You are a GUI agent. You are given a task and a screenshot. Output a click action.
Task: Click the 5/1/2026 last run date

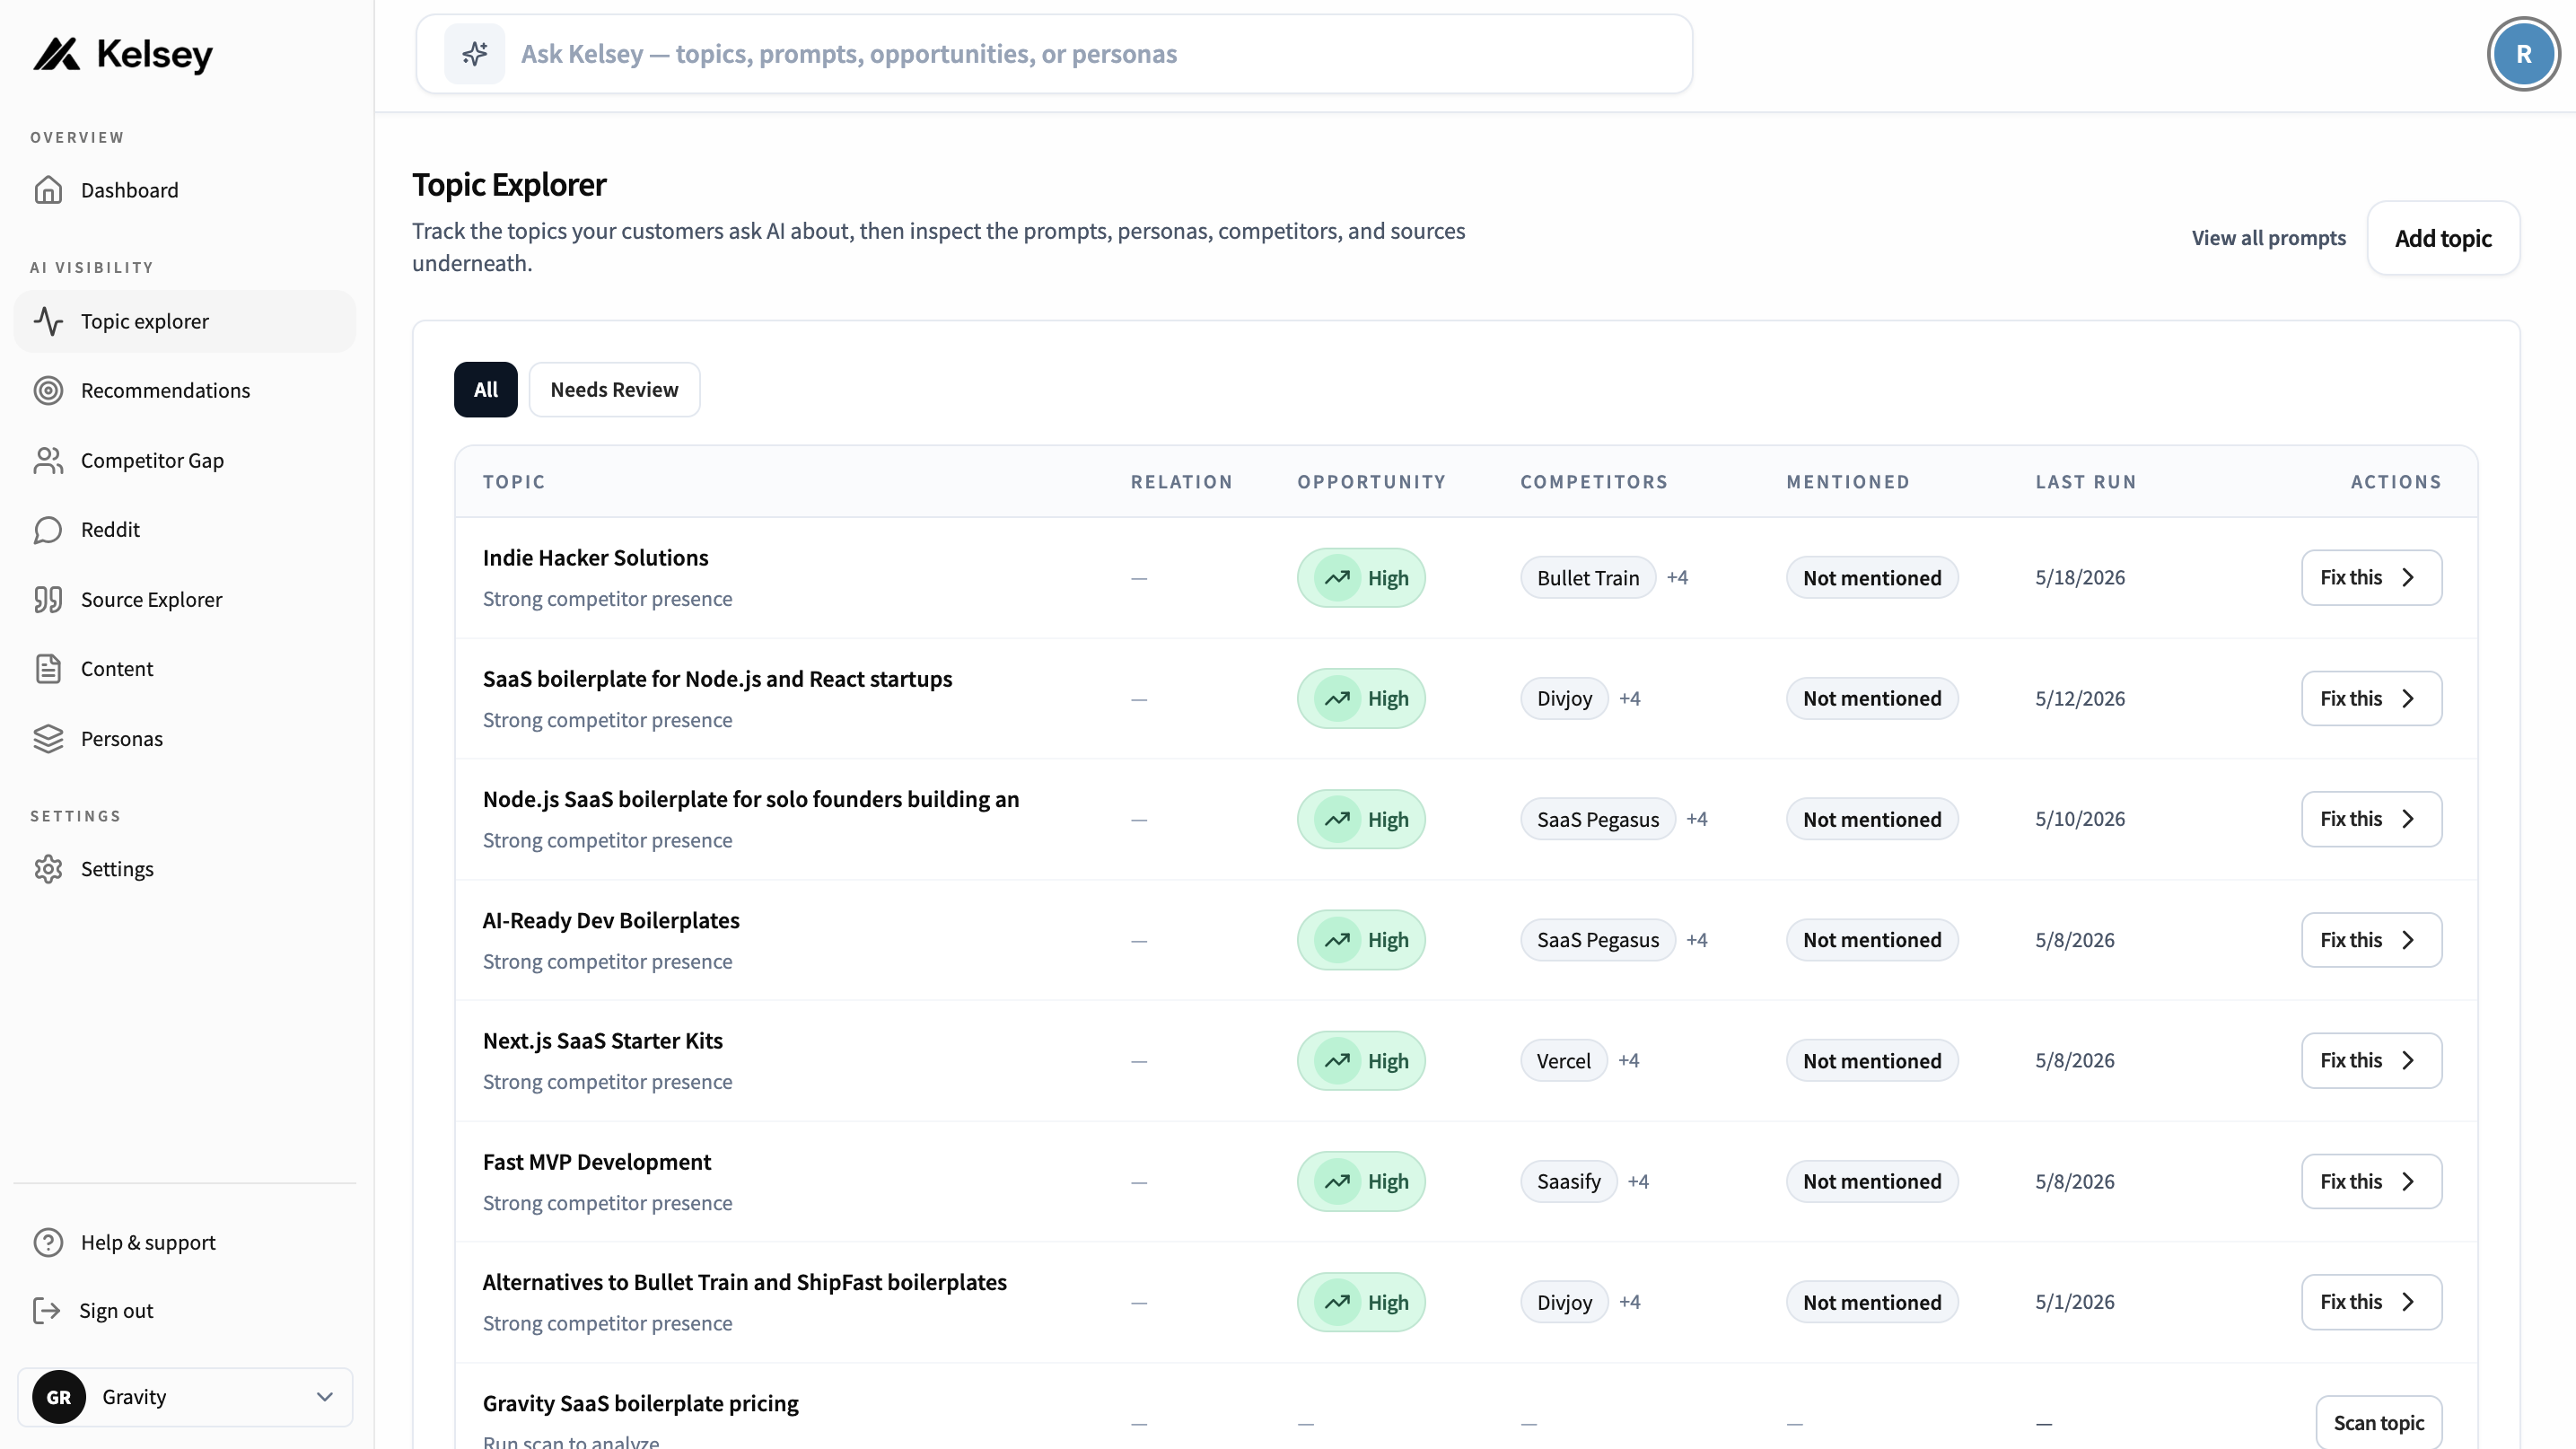[x=2075, y=1302]
